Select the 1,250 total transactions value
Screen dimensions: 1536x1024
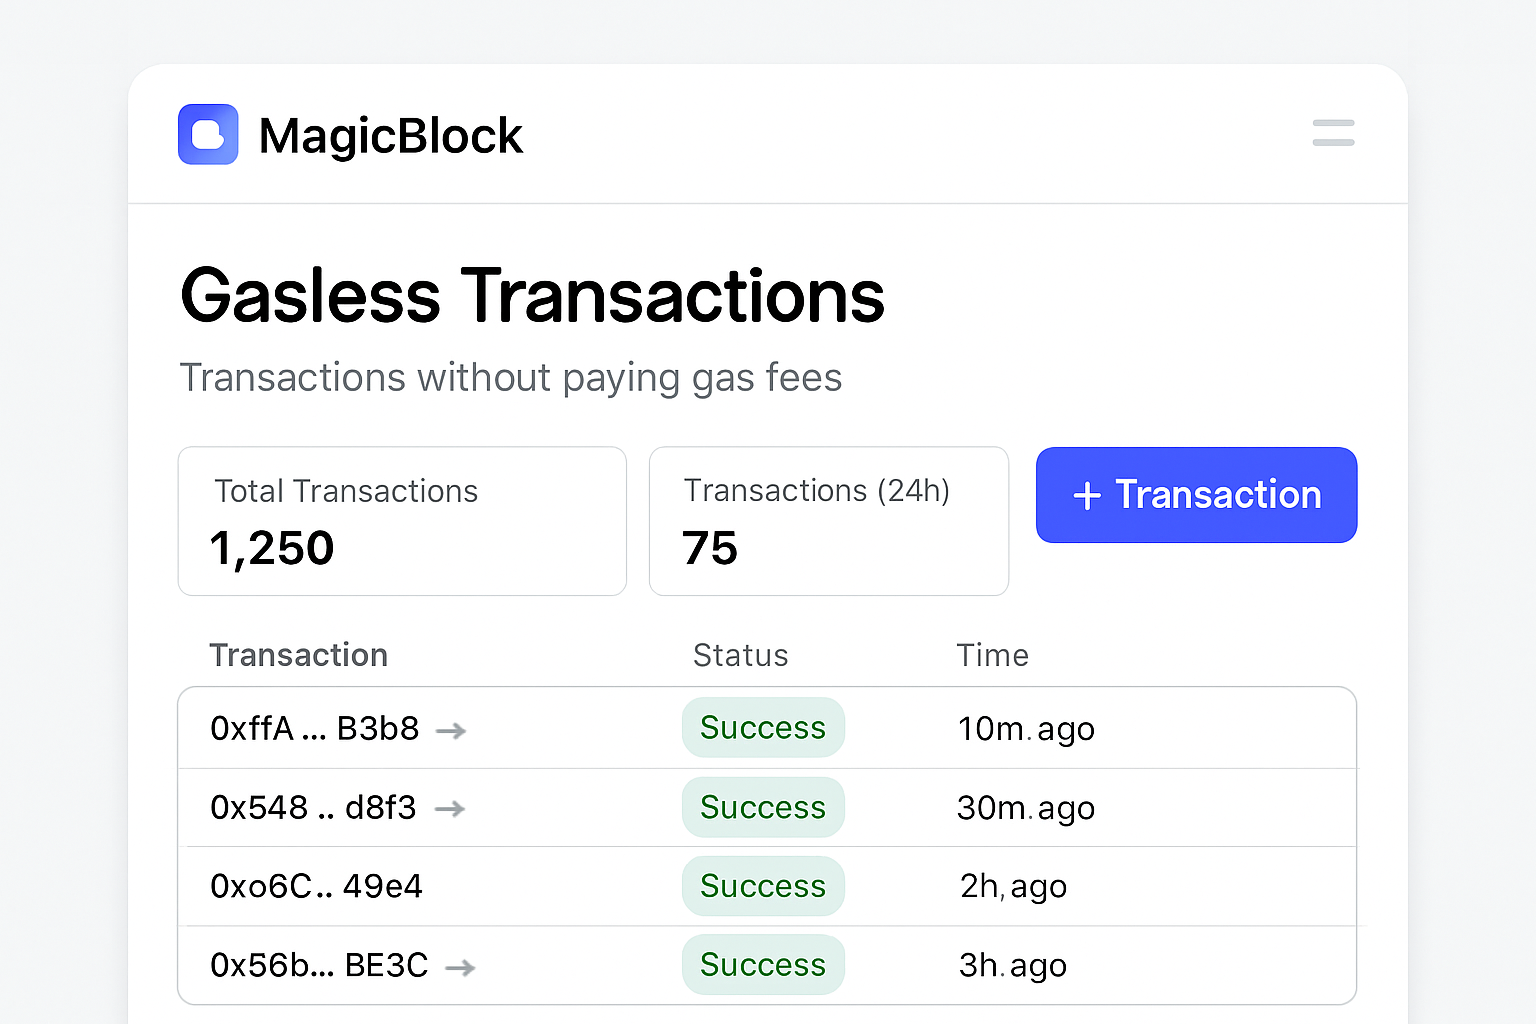(271, 547)
